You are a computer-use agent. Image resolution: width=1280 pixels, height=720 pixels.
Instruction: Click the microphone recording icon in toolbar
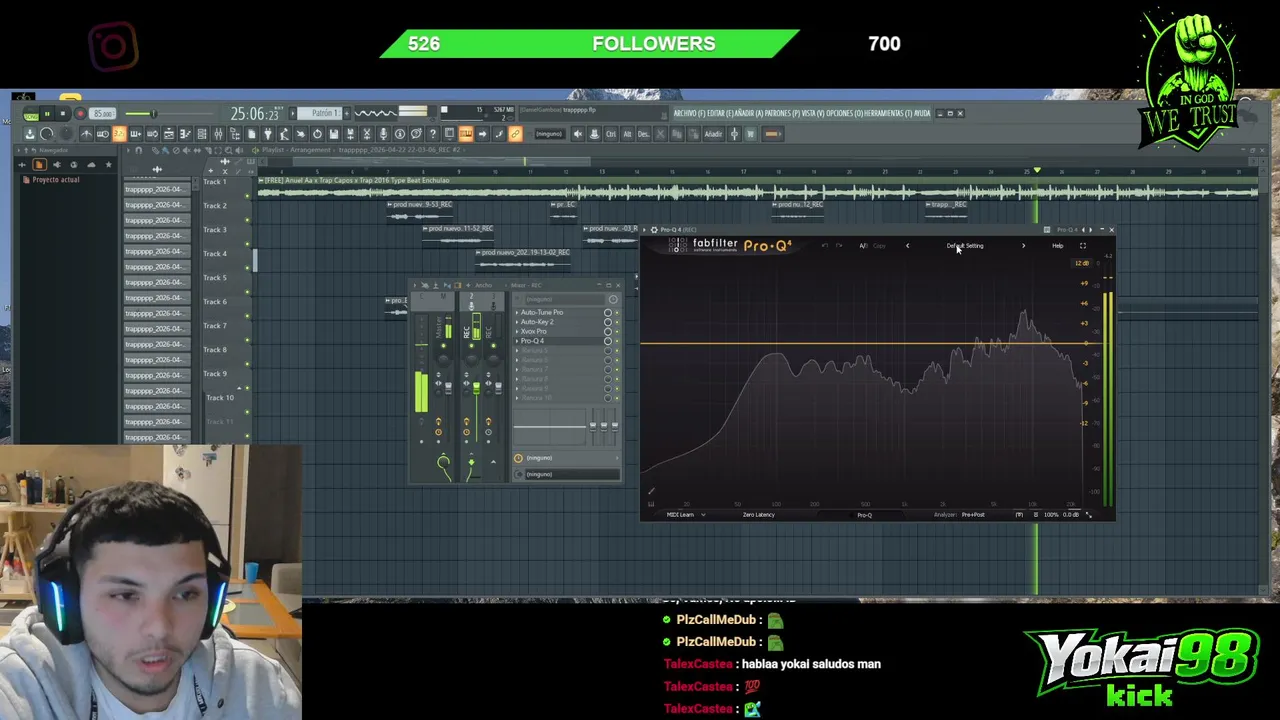tap(383, 134)
